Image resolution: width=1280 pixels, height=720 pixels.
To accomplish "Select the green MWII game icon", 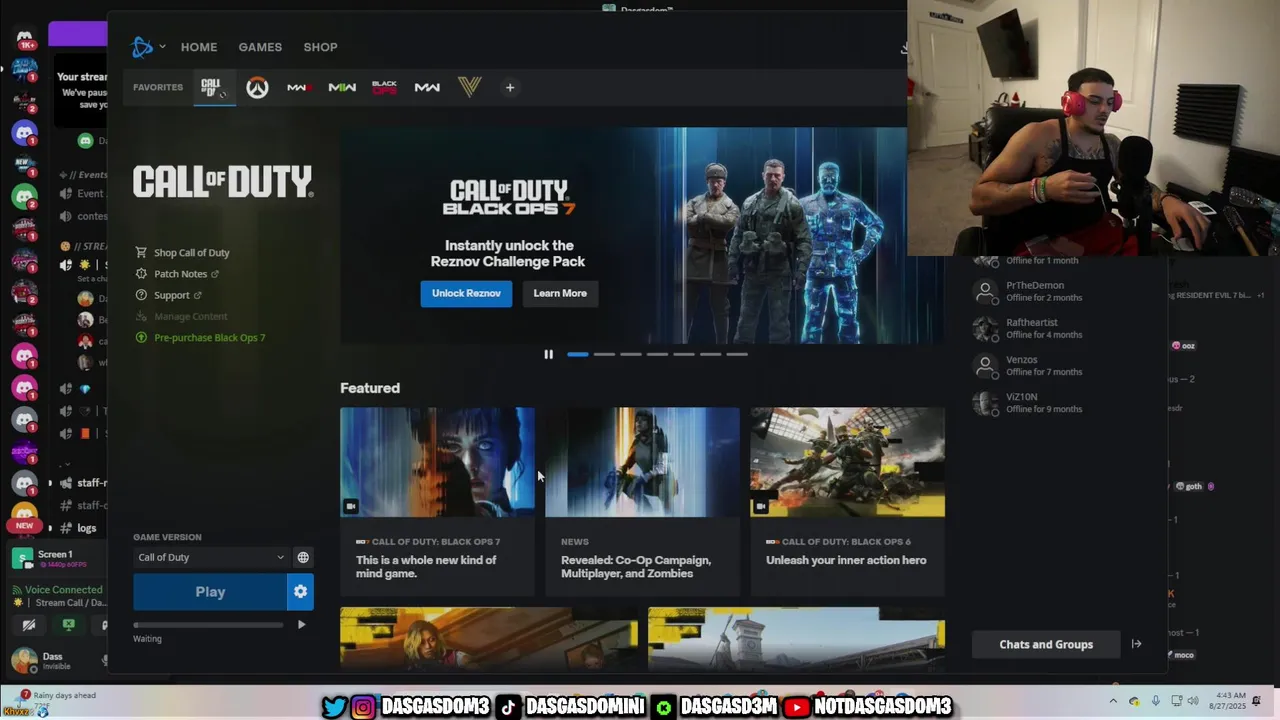I will click(x=342, y=88).
